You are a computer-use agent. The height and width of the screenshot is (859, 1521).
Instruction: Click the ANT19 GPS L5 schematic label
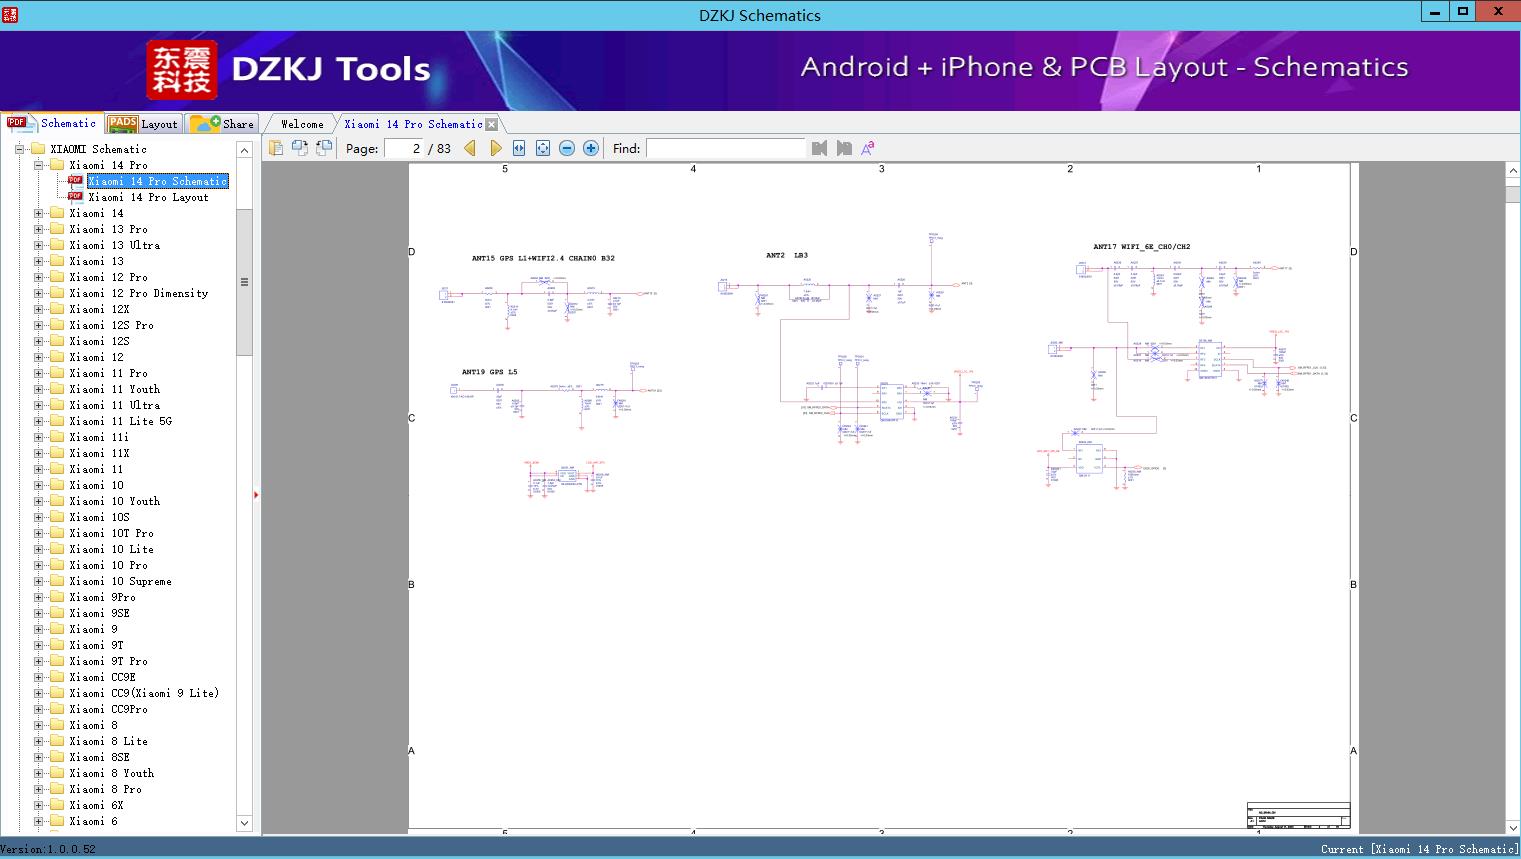(x=489, y=372)
